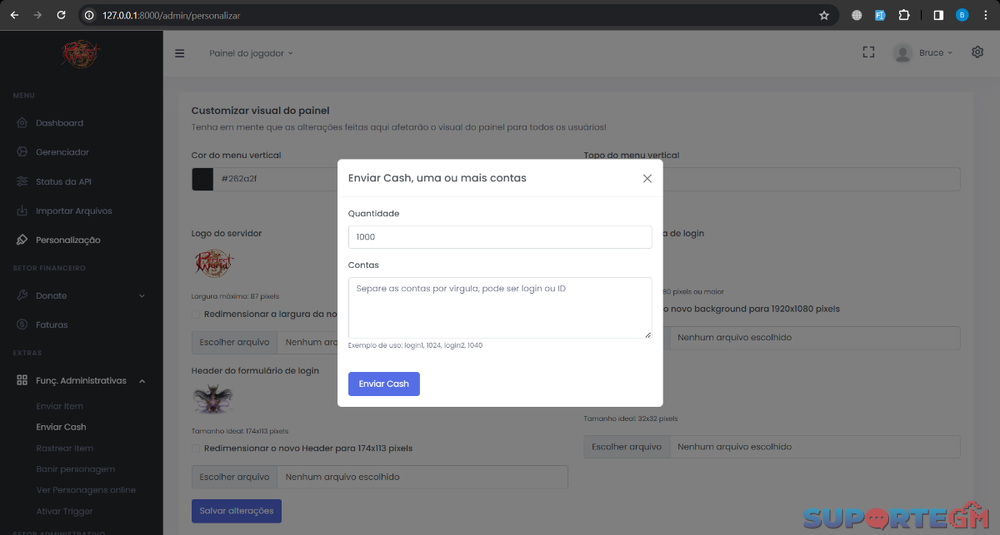Click the Dashboard sidebar icon
Viewport: 1000px width, 535px height.
[22, 123]
